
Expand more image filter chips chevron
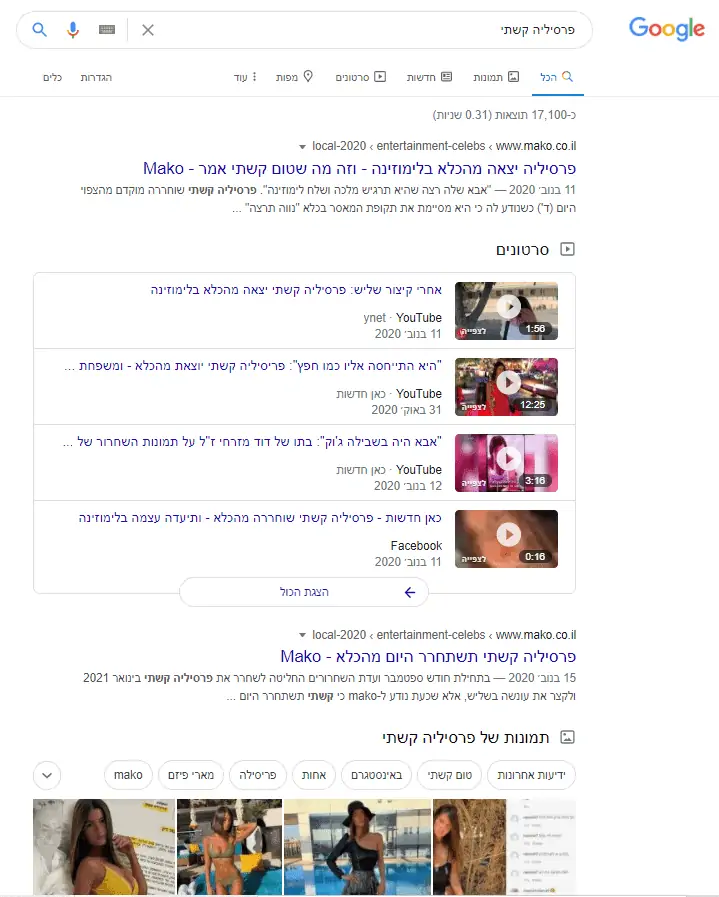47,776
